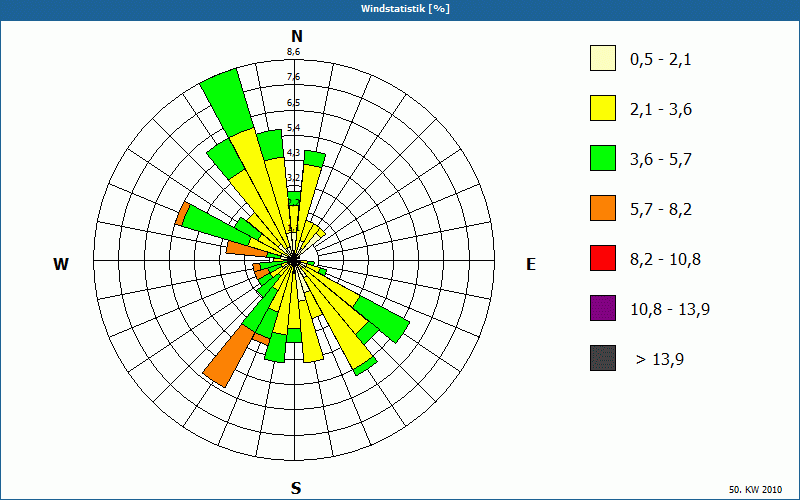Click the purple 10,8 - 13,9 legend swatch
800x500 pixels.
pos(603,308)
